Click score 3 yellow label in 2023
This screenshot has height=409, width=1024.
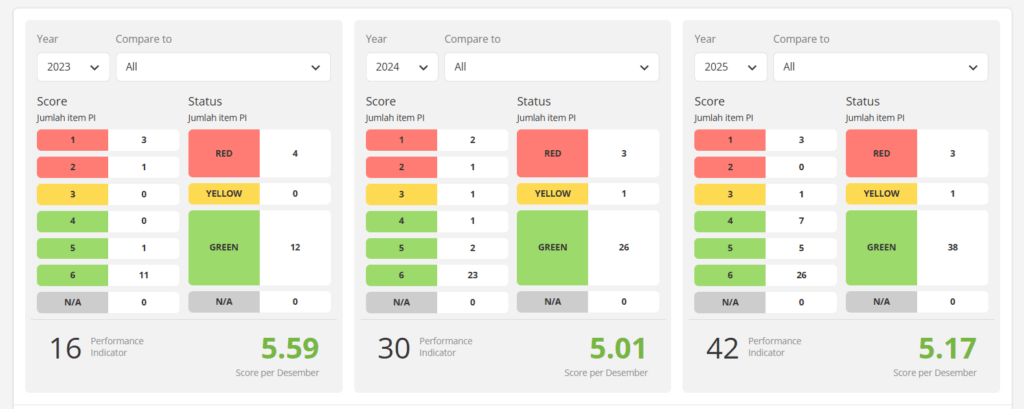pyautogui.click(x=73, y=194)
